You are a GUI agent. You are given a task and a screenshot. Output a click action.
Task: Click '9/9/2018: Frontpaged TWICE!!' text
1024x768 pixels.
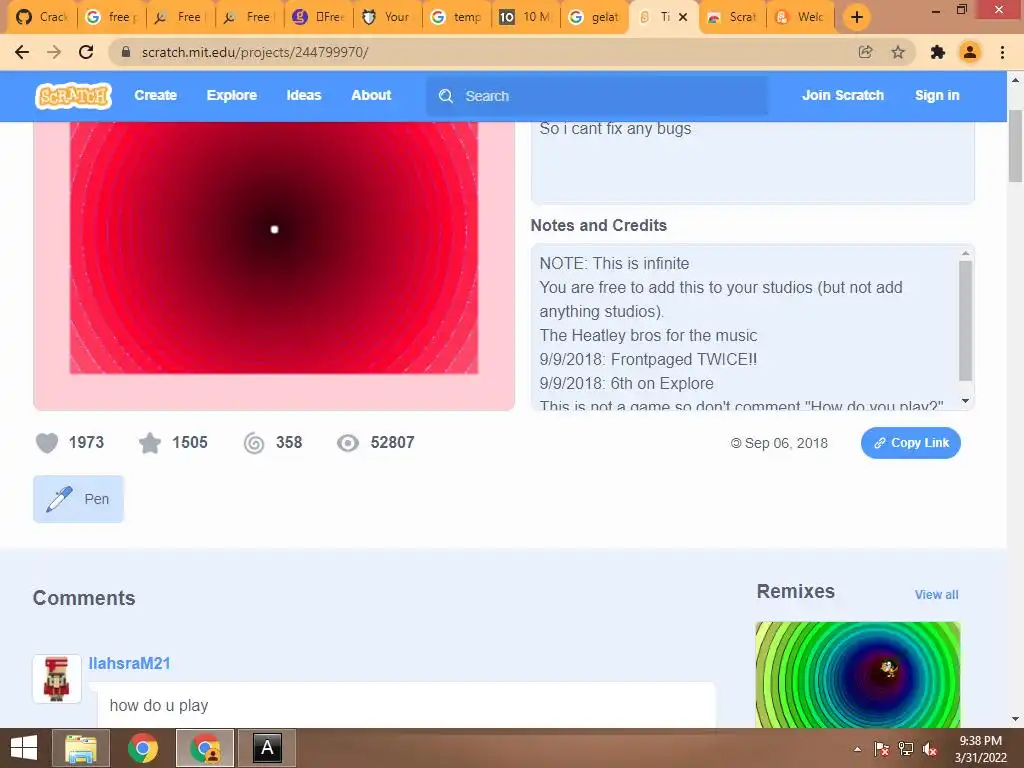[x=648, y=359]
